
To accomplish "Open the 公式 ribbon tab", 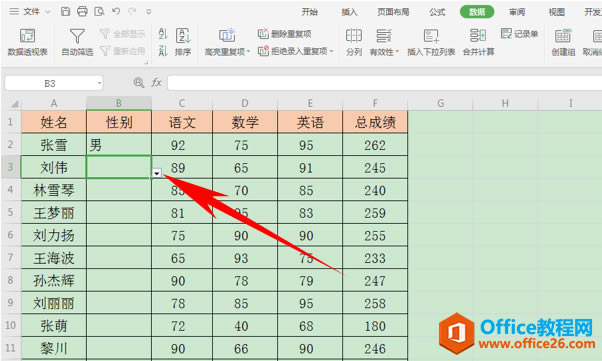I will (x=437, y=12).
